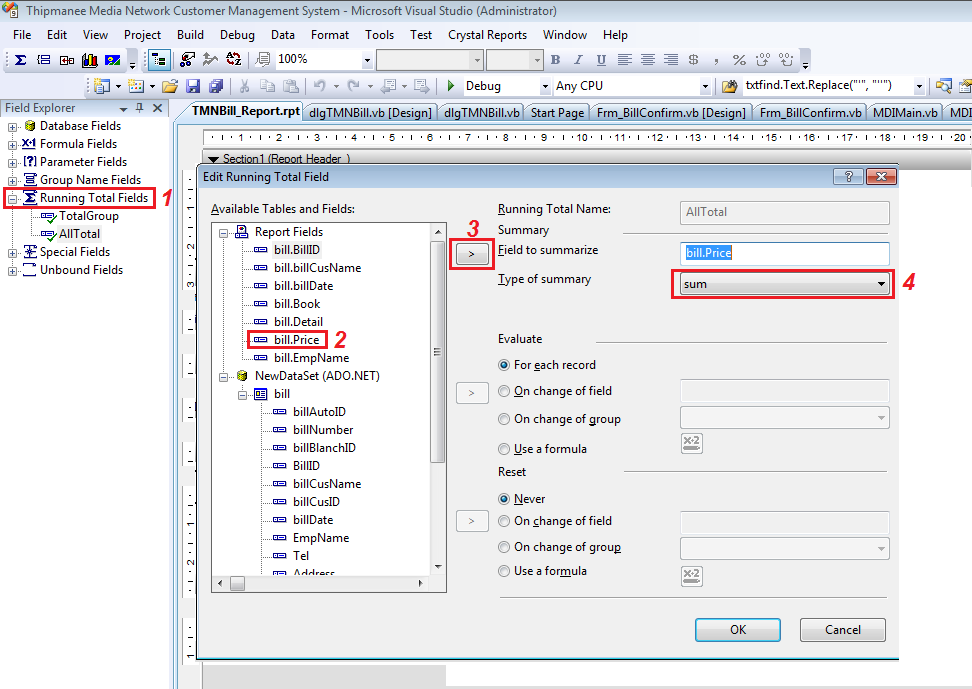Click the fields list horizontal scrollbar thumb

237,584
